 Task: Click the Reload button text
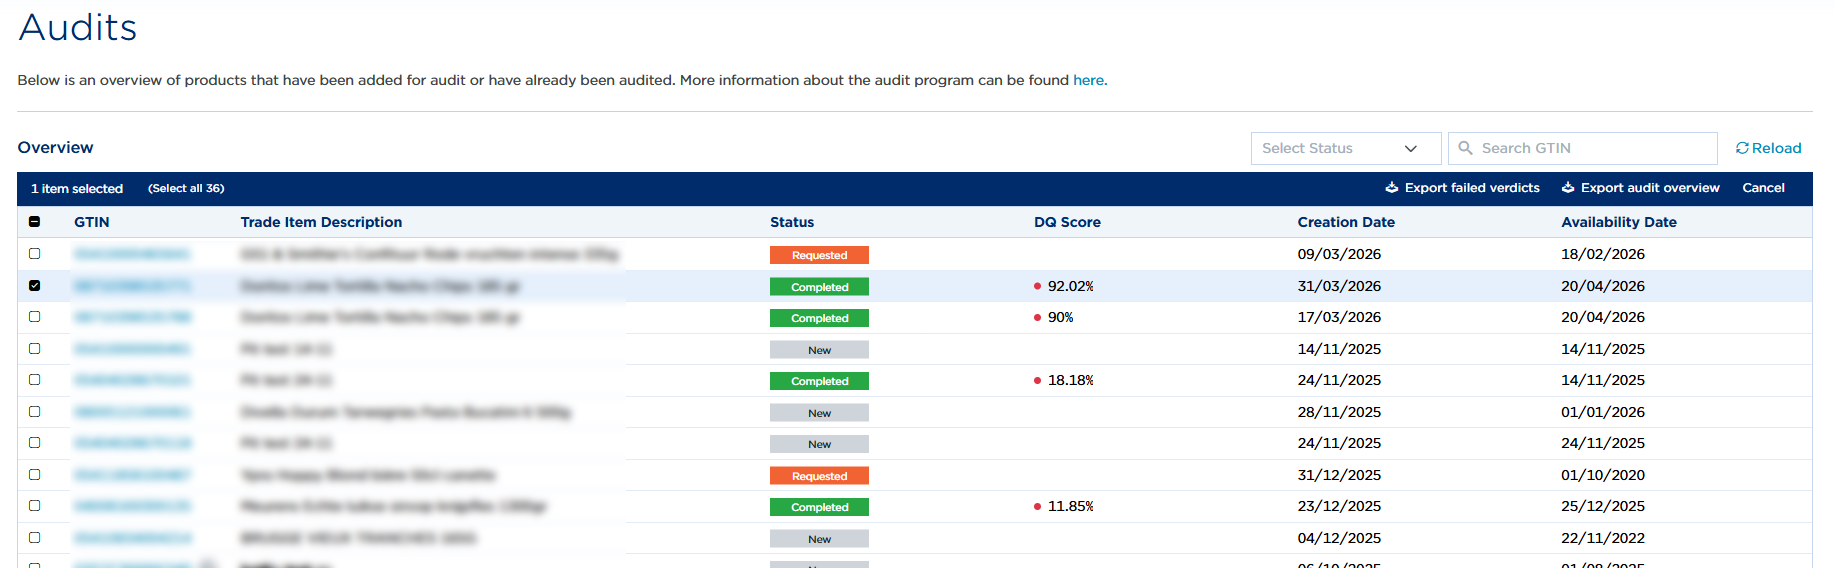[1776, 148]
